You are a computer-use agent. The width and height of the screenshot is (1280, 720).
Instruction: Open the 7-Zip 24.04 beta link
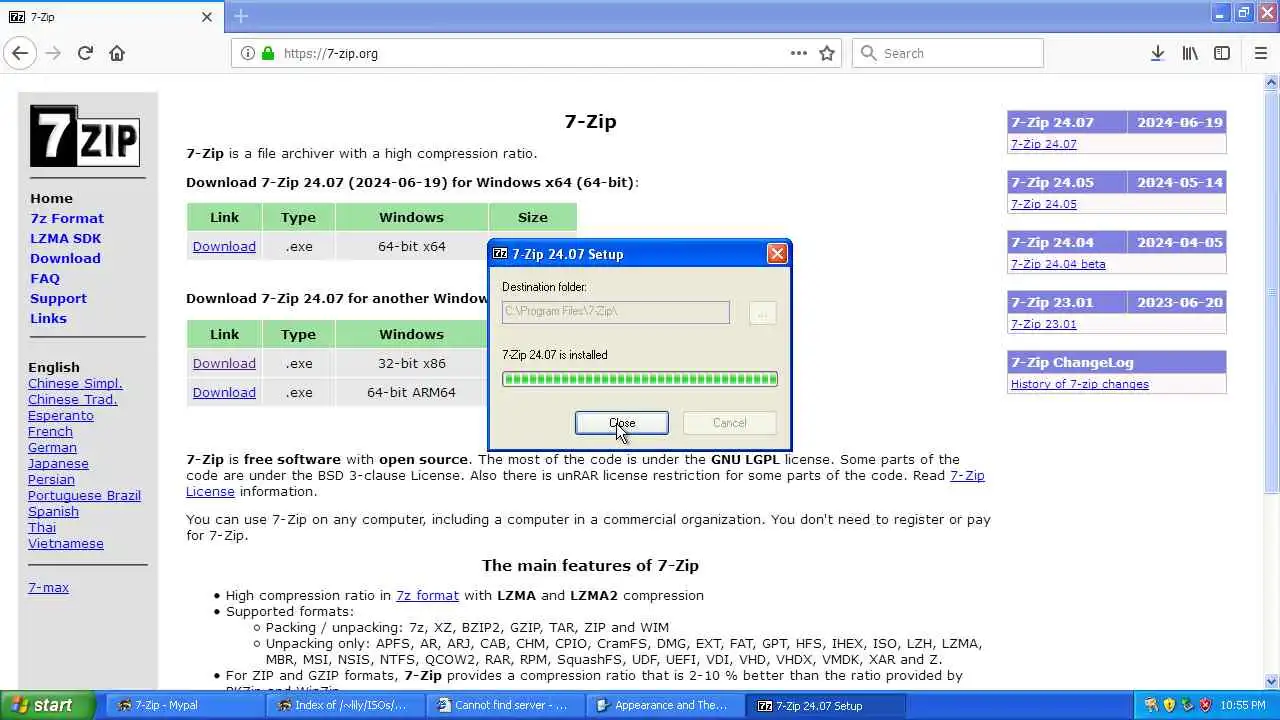point(1058,264)
